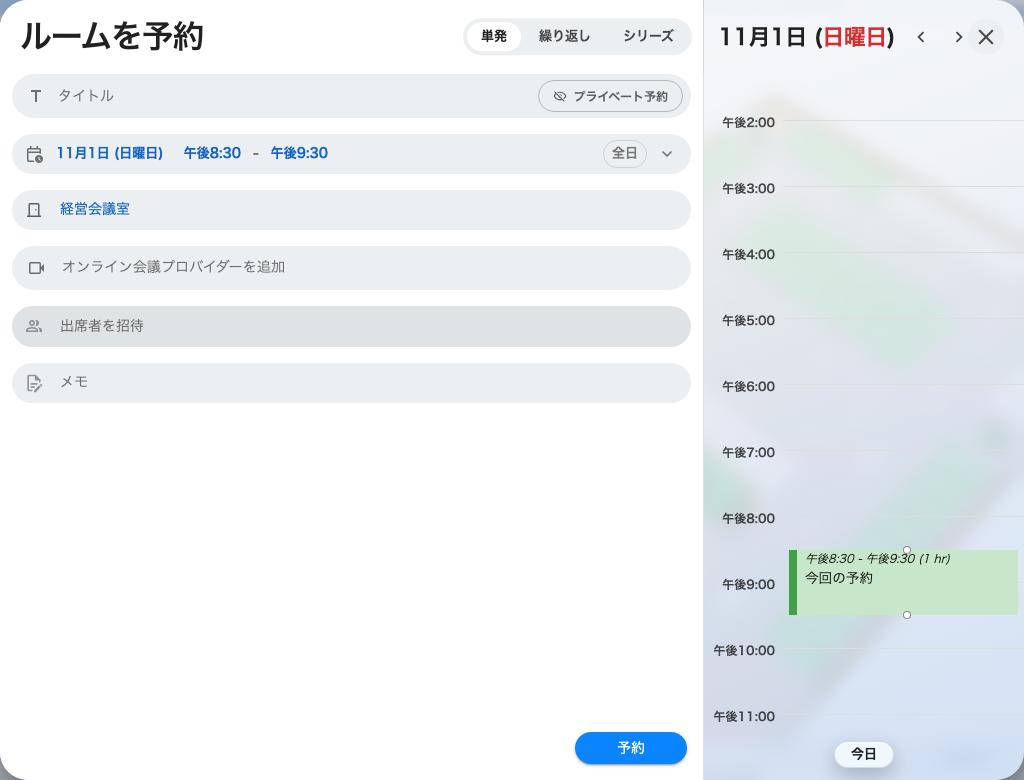
Task: Click the 午後5:00 time label
Action: [748, 320]
